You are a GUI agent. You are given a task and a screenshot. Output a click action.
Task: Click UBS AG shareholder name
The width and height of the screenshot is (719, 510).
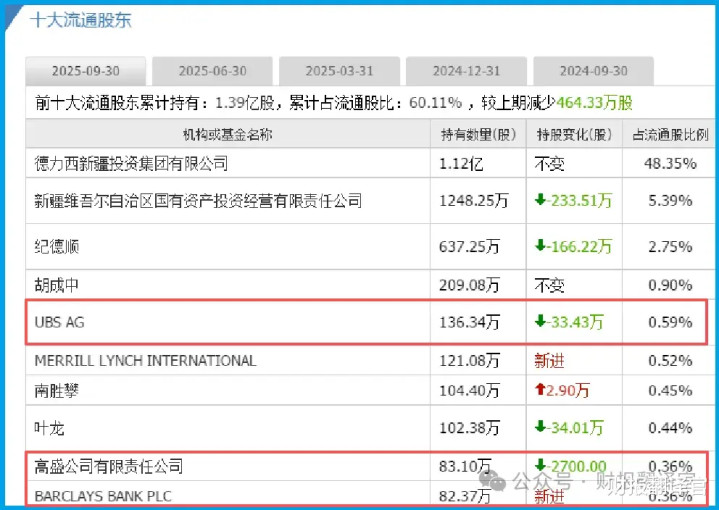click(60, 322)
